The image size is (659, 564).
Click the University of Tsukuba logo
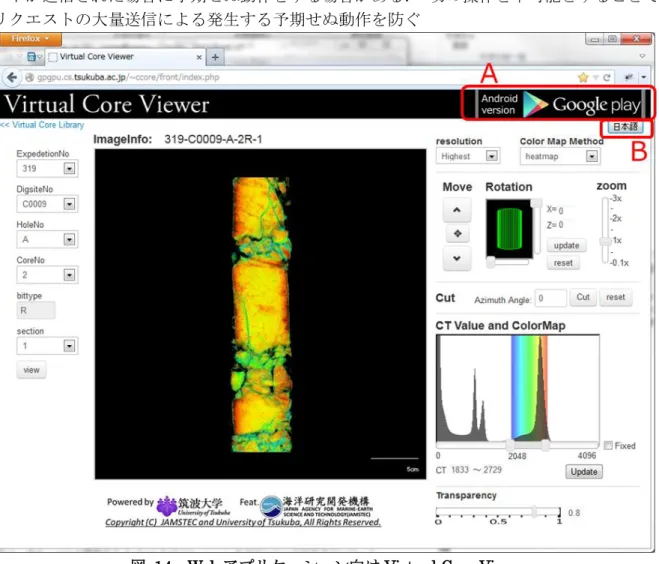(193, 506)
